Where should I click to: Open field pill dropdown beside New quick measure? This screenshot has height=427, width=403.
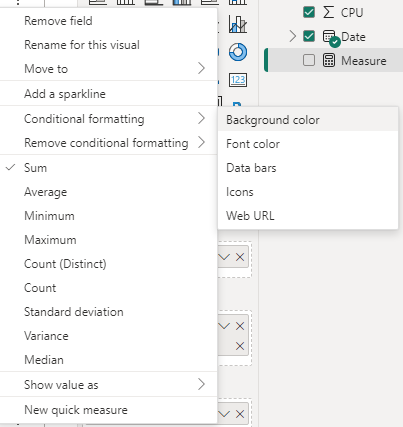[224, 414]
